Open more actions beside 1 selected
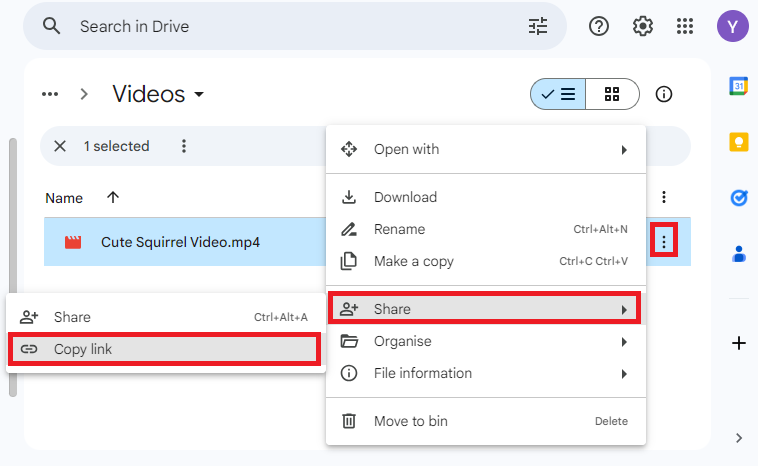 click(184, 146)
